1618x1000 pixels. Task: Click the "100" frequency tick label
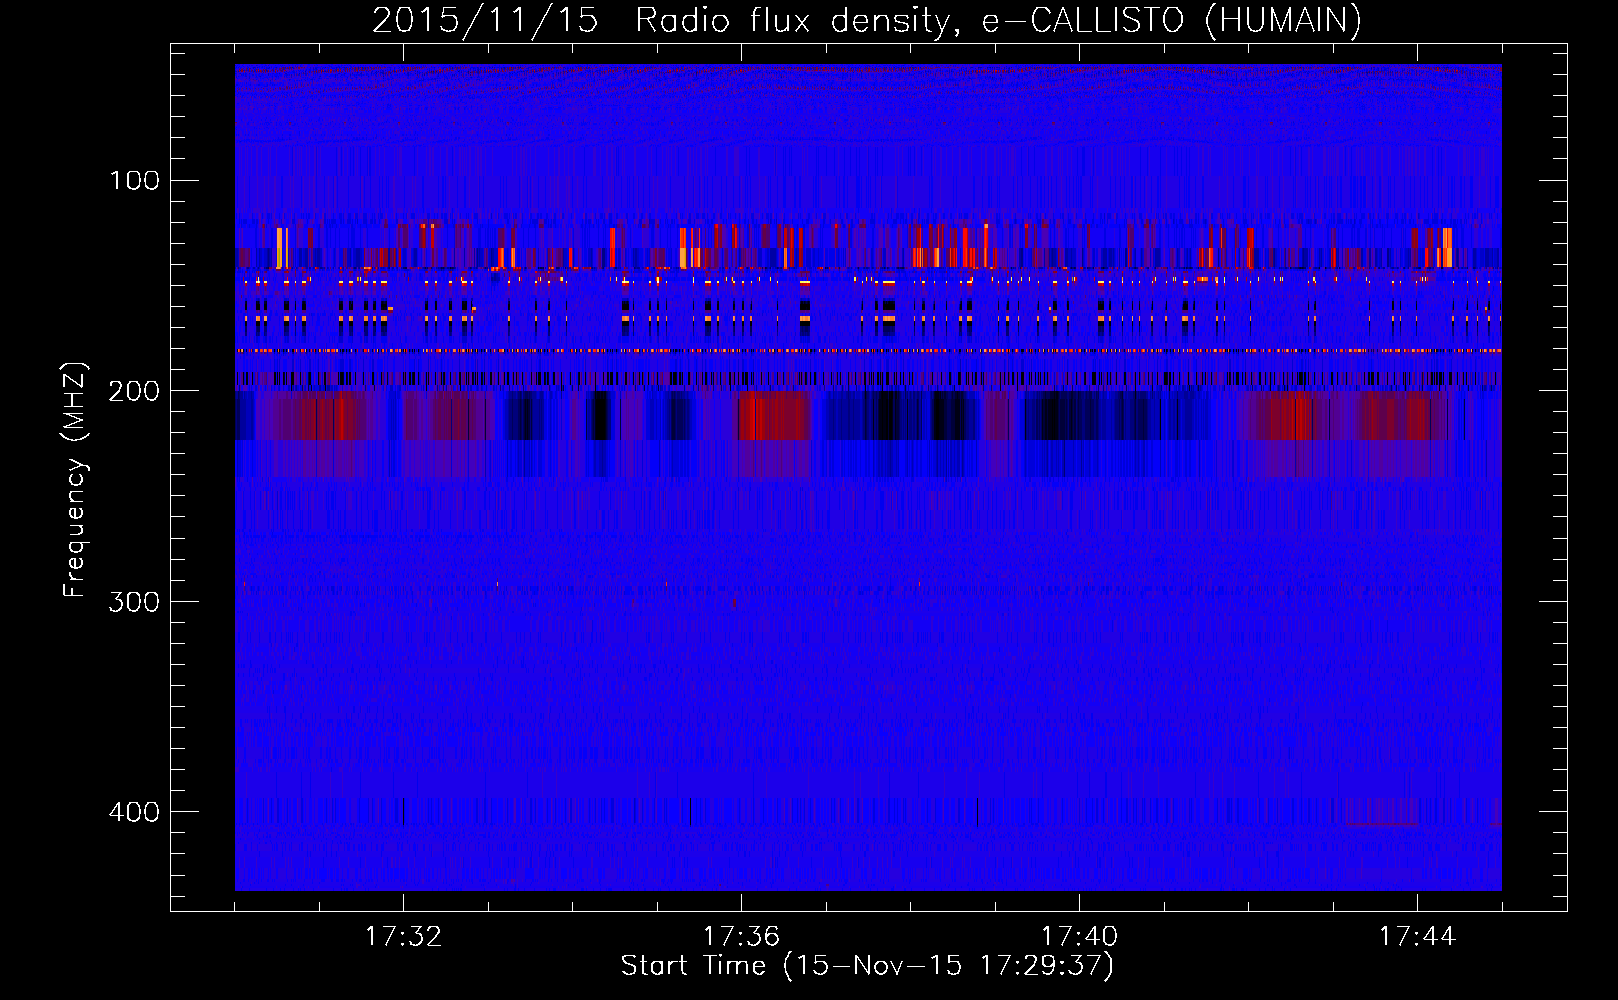(134, 181)
